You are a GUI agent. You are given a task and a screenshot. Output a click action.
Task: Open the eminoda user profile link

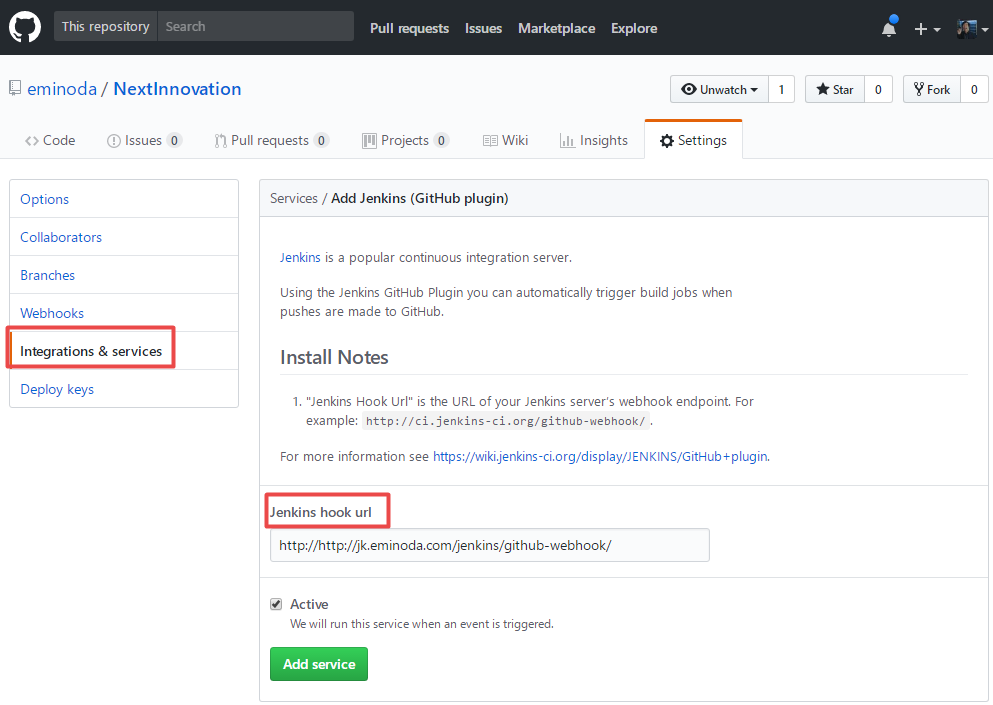[x=62, y=89]
